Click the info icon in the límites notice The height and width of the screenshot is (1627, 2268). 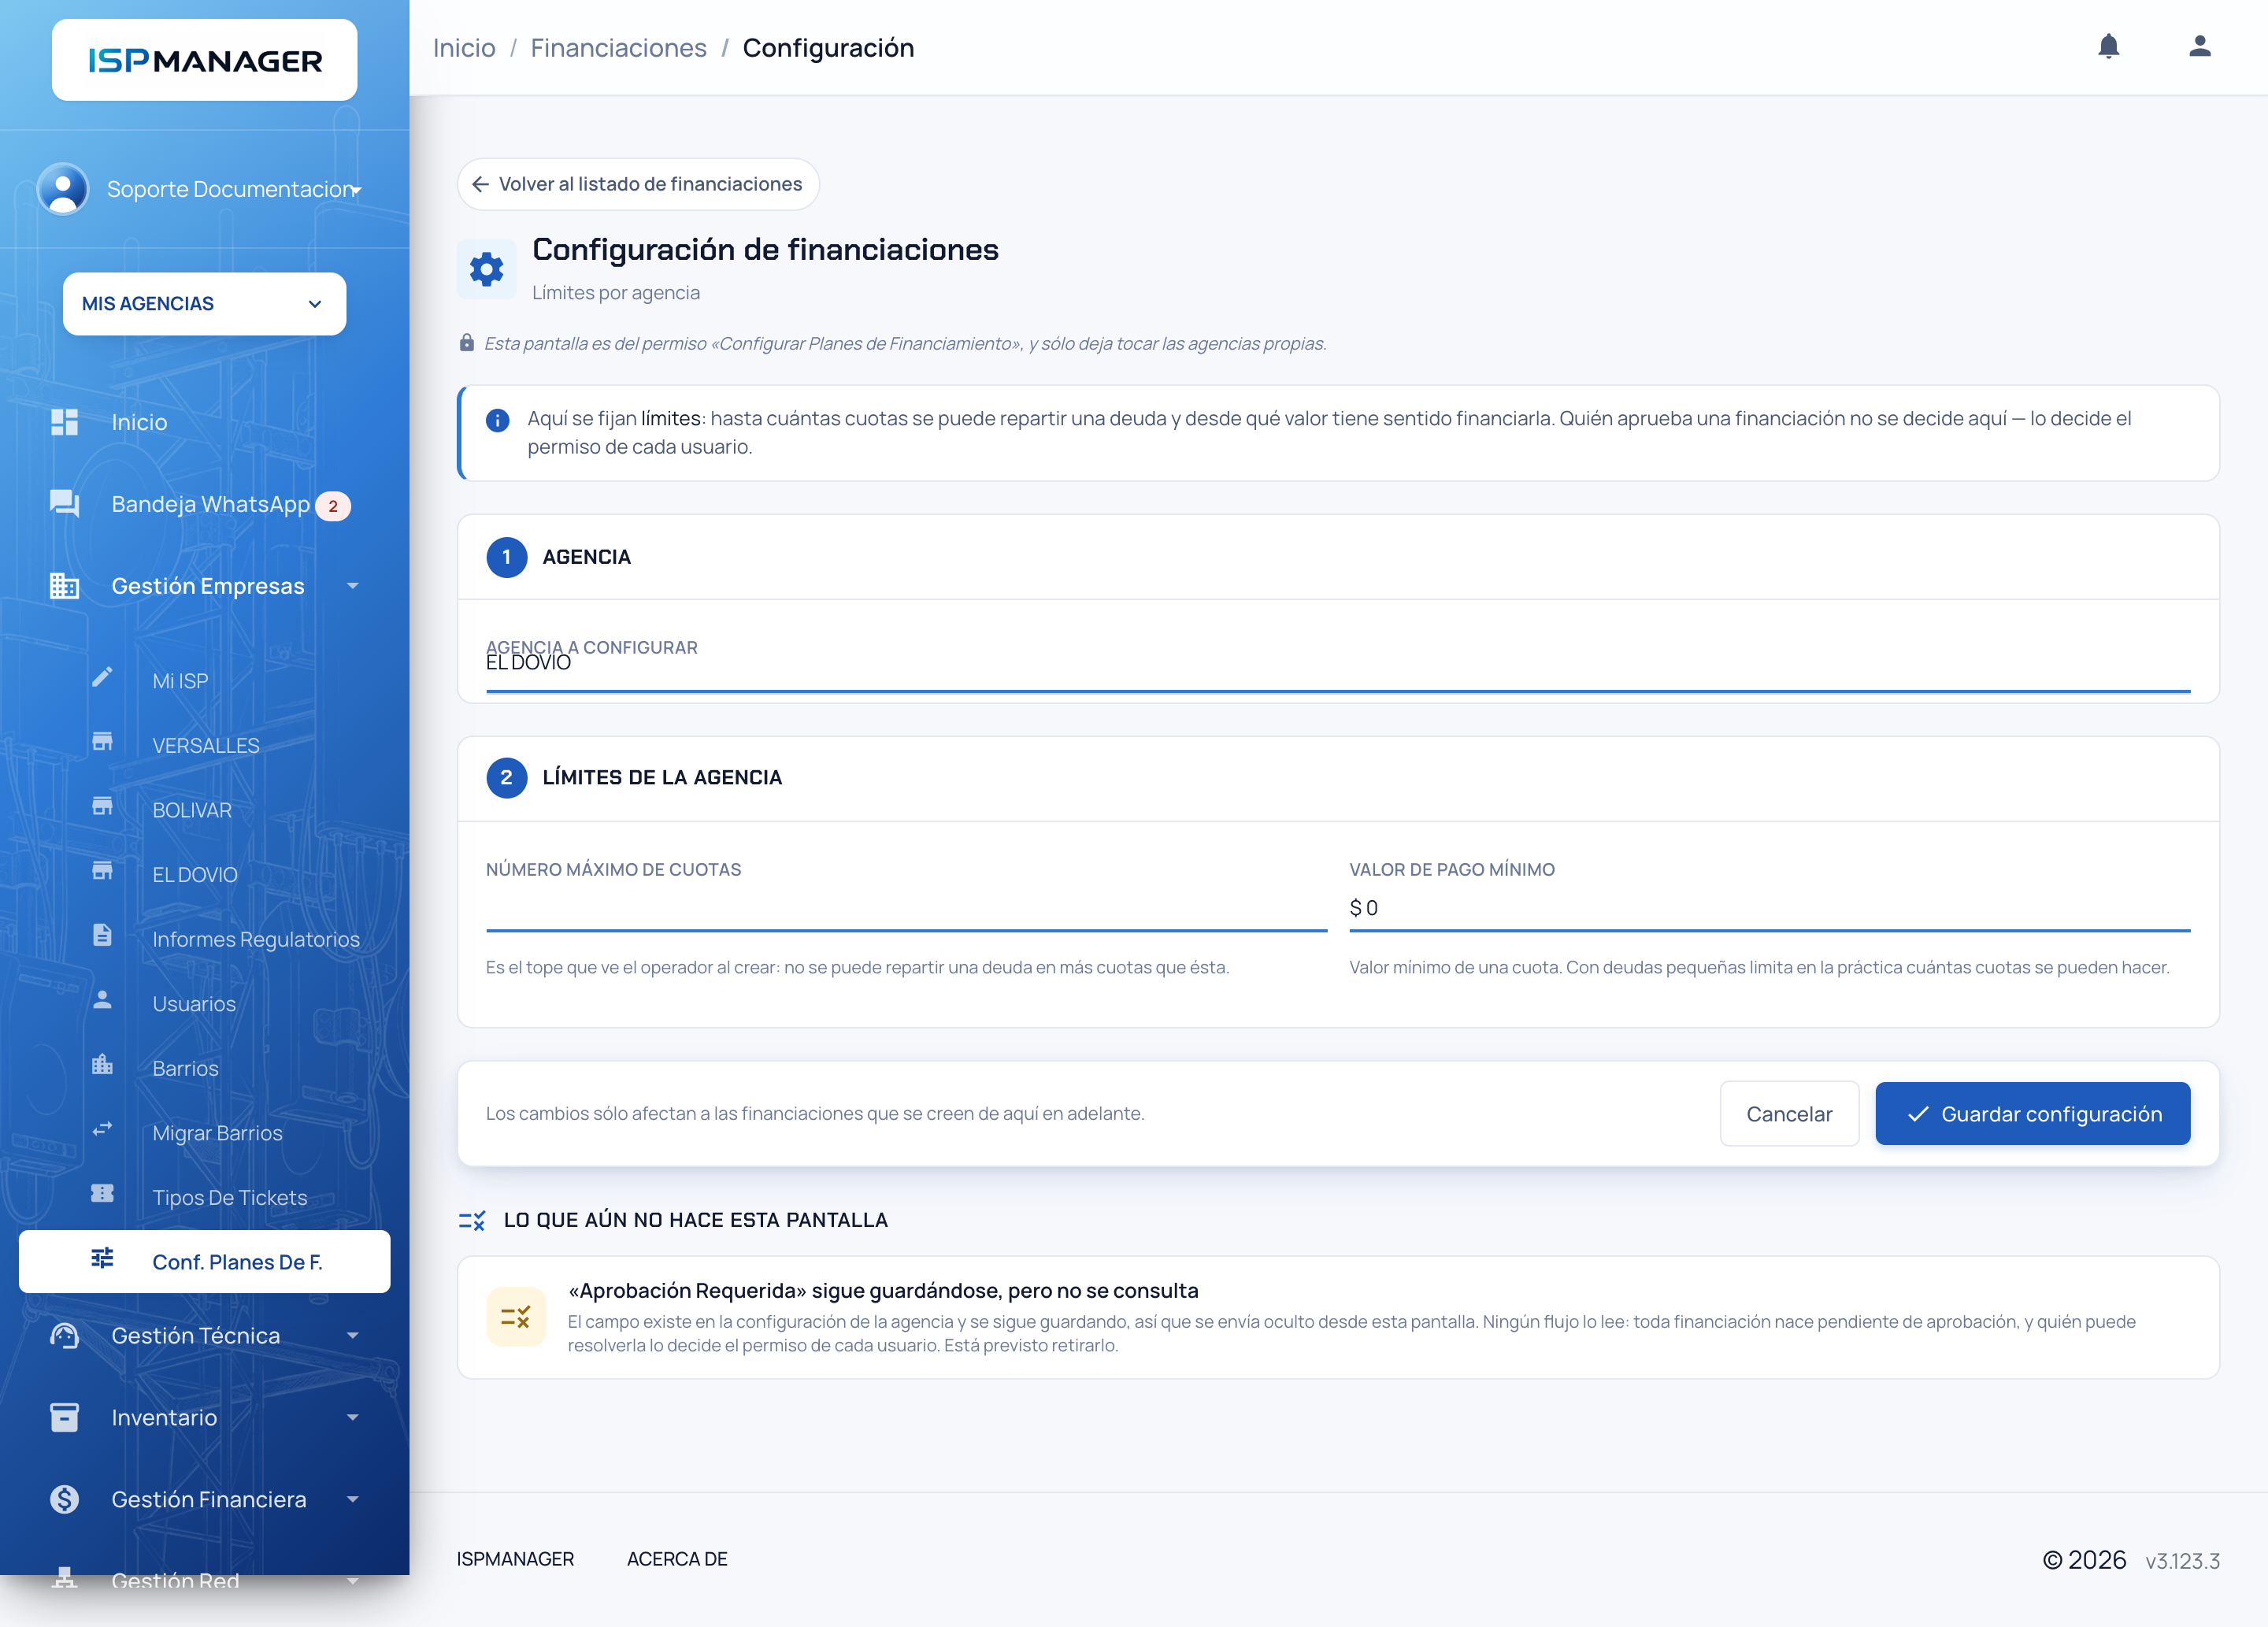pos(497,420)
